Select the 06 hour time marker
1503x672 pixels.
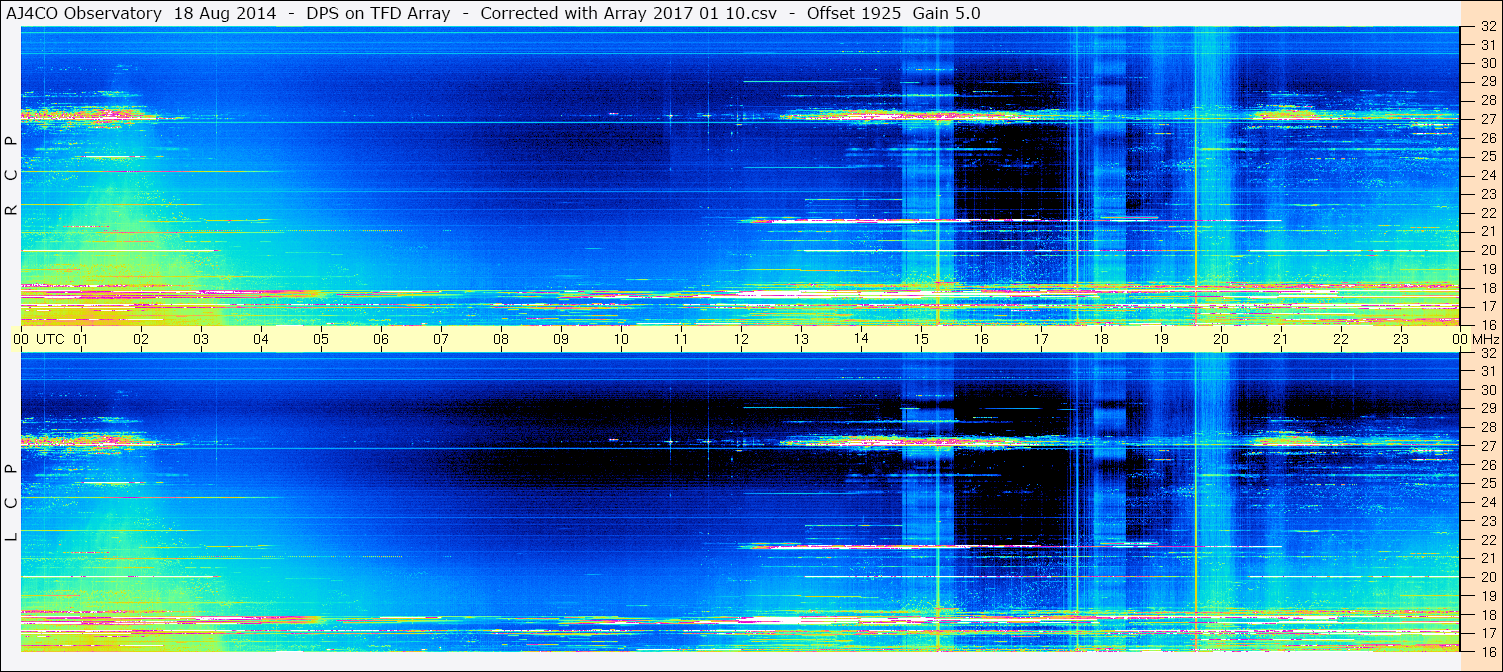pos(381,340)
